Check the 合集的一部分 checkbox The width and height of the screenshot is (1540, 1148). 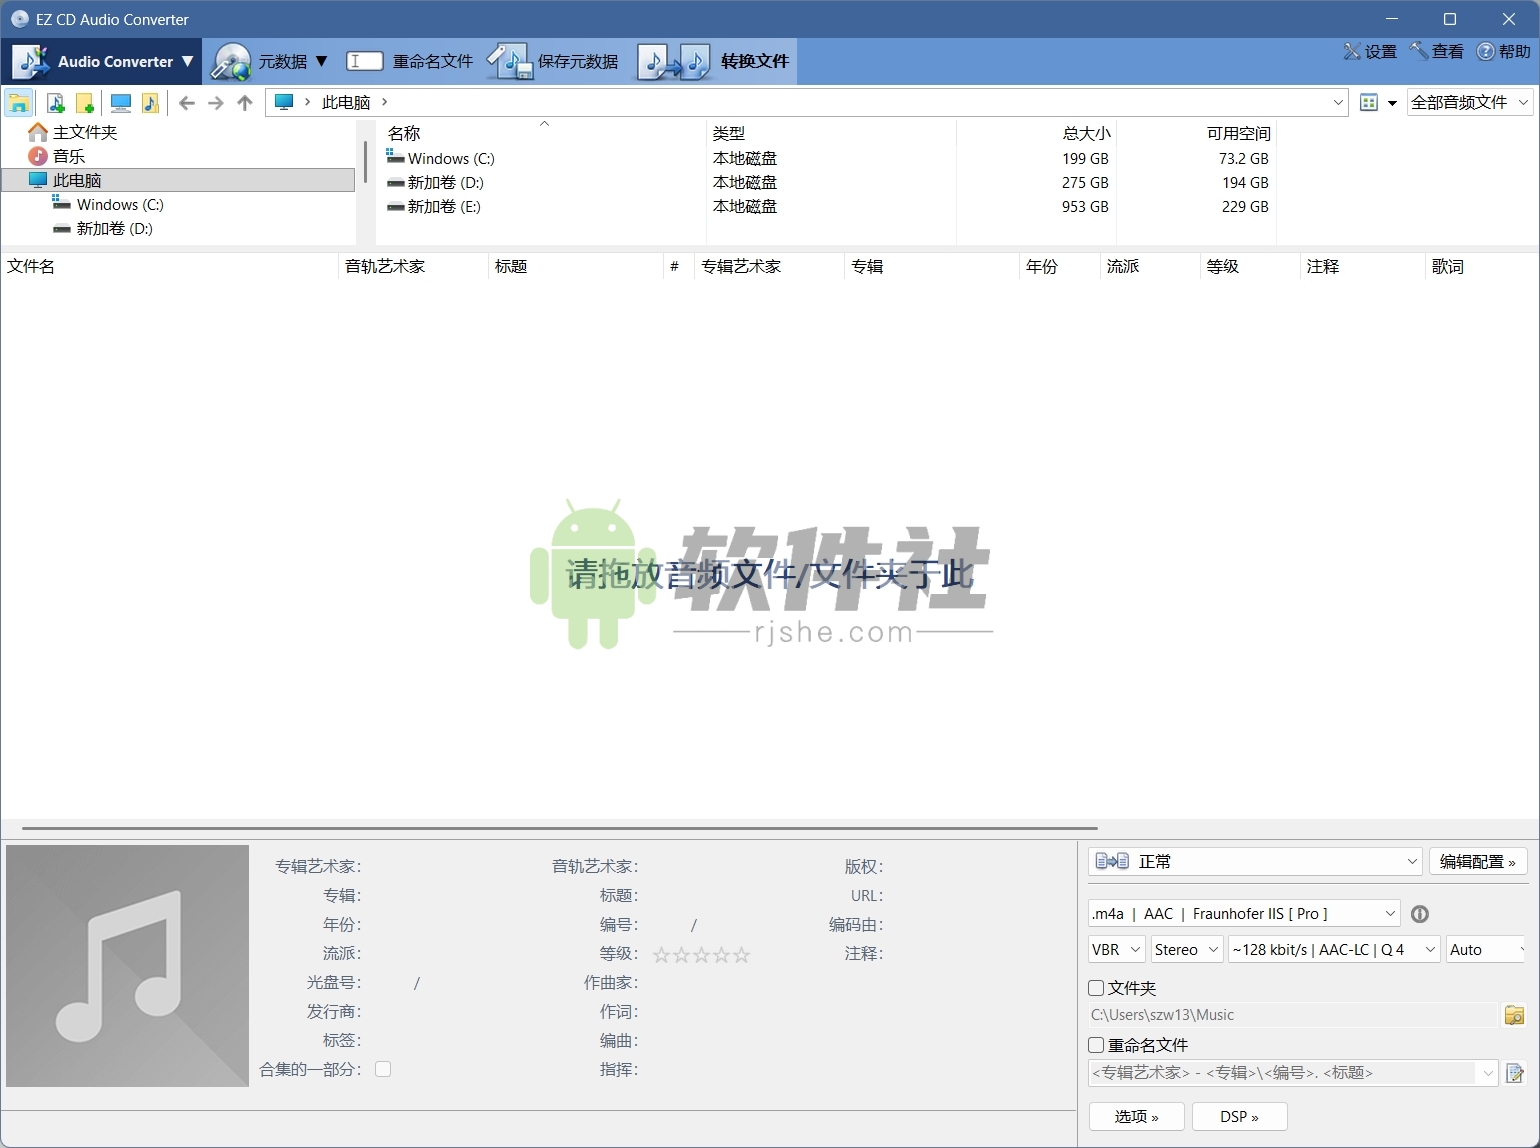(x=383, y=1069)
